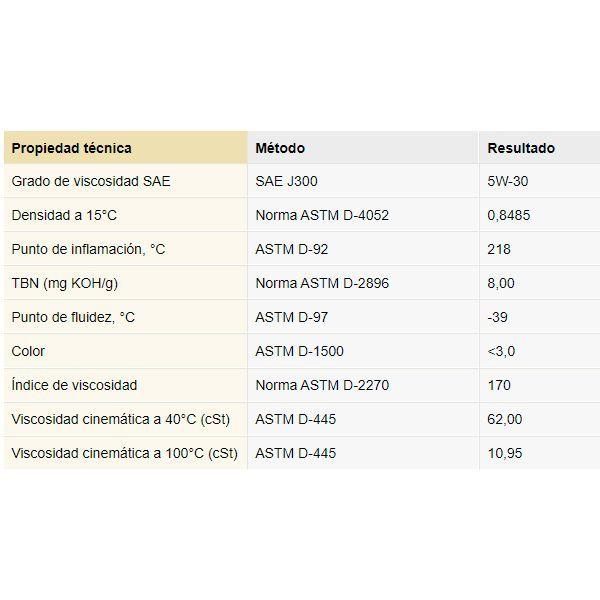Viewport: 600px width, 600px height.
Task: Select the 'Índice de viscosidad' row label
Action: coord(74,385)
